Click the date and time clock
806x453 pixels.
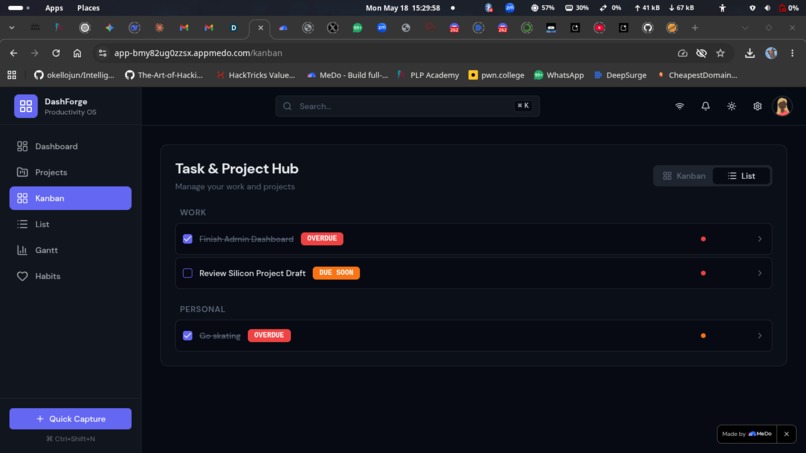tap(402, 8)
